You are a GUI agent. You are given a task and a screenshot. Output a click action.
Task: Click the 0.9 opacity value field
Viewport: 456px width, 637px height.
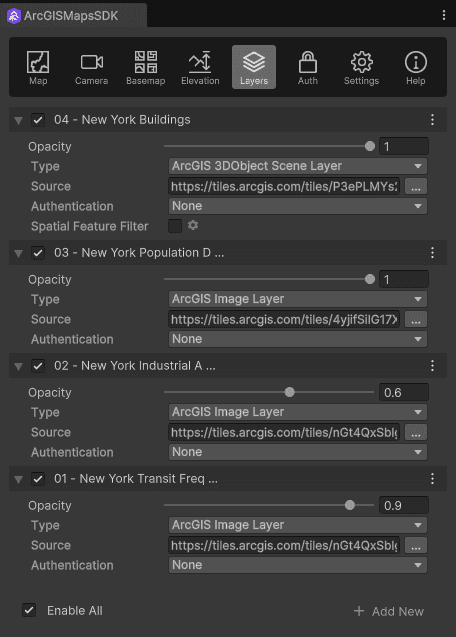point(404,505)
